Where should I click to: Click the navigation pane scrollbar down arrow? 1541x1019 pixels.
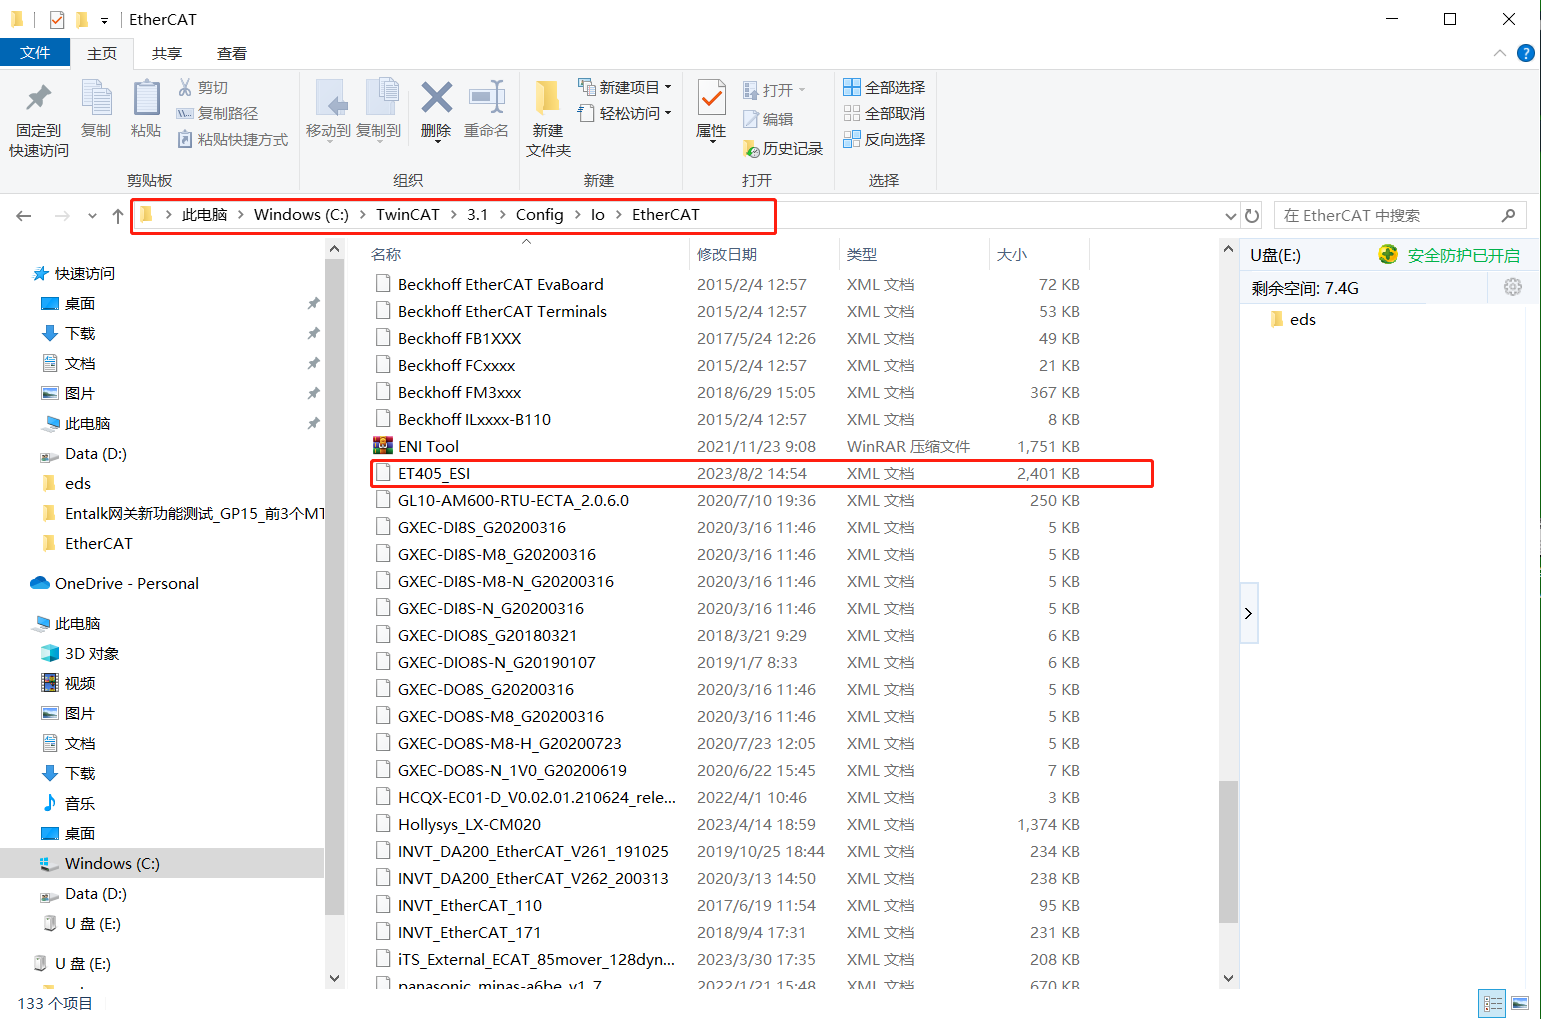(x=335, y=978)
